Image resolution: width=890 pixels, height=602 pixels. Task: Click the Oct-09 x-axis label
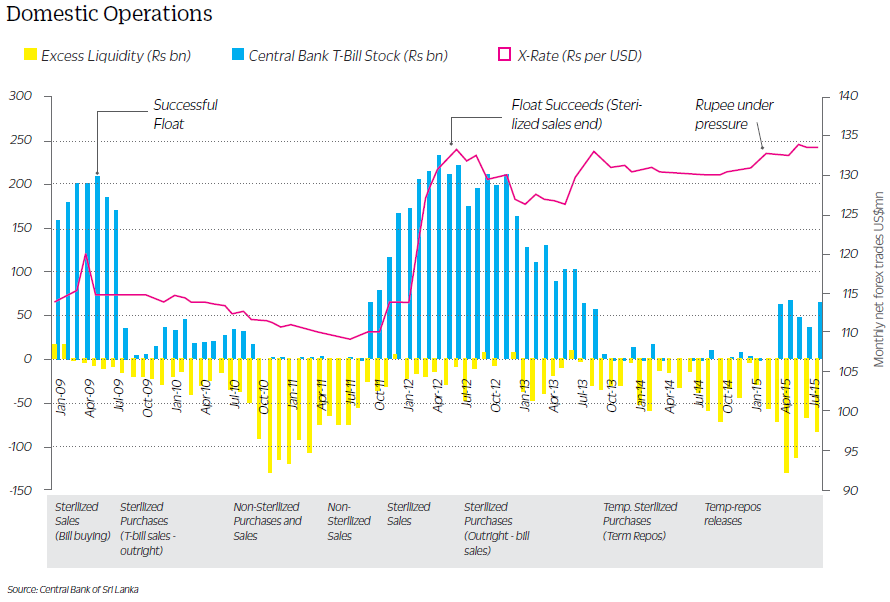(148, 398)
